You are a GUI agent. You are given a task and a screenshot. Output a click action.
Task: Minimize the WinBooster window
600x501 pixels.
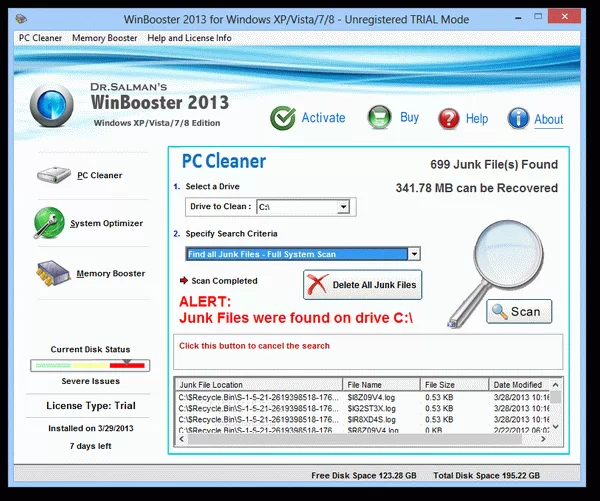pyautogui.click(x=518, y=18)
